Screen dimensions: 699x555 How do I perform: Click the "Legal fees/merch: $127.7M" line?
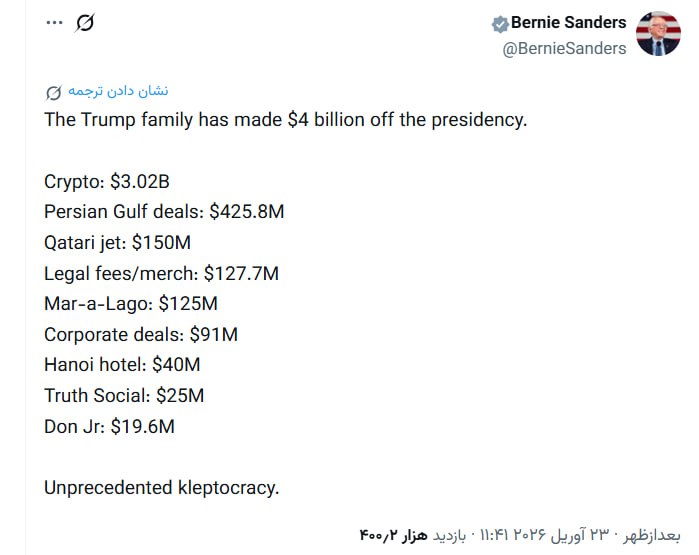tap(161, 273)
